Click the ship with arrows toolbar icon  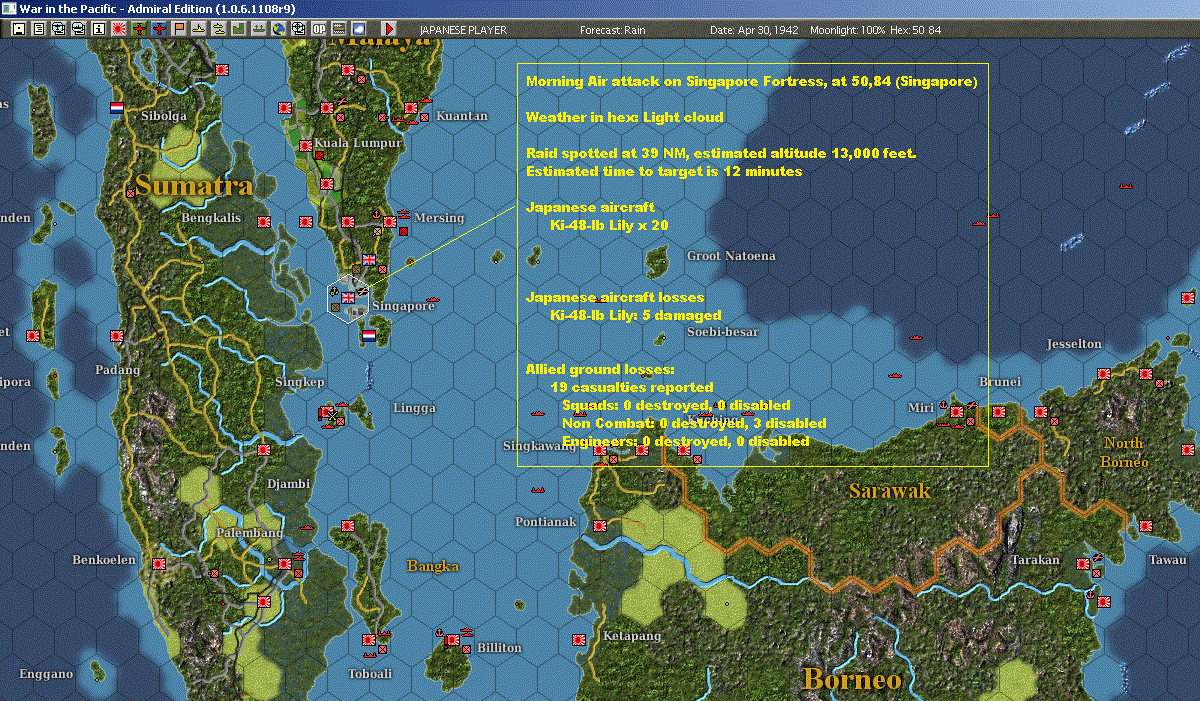click(258, 29)
